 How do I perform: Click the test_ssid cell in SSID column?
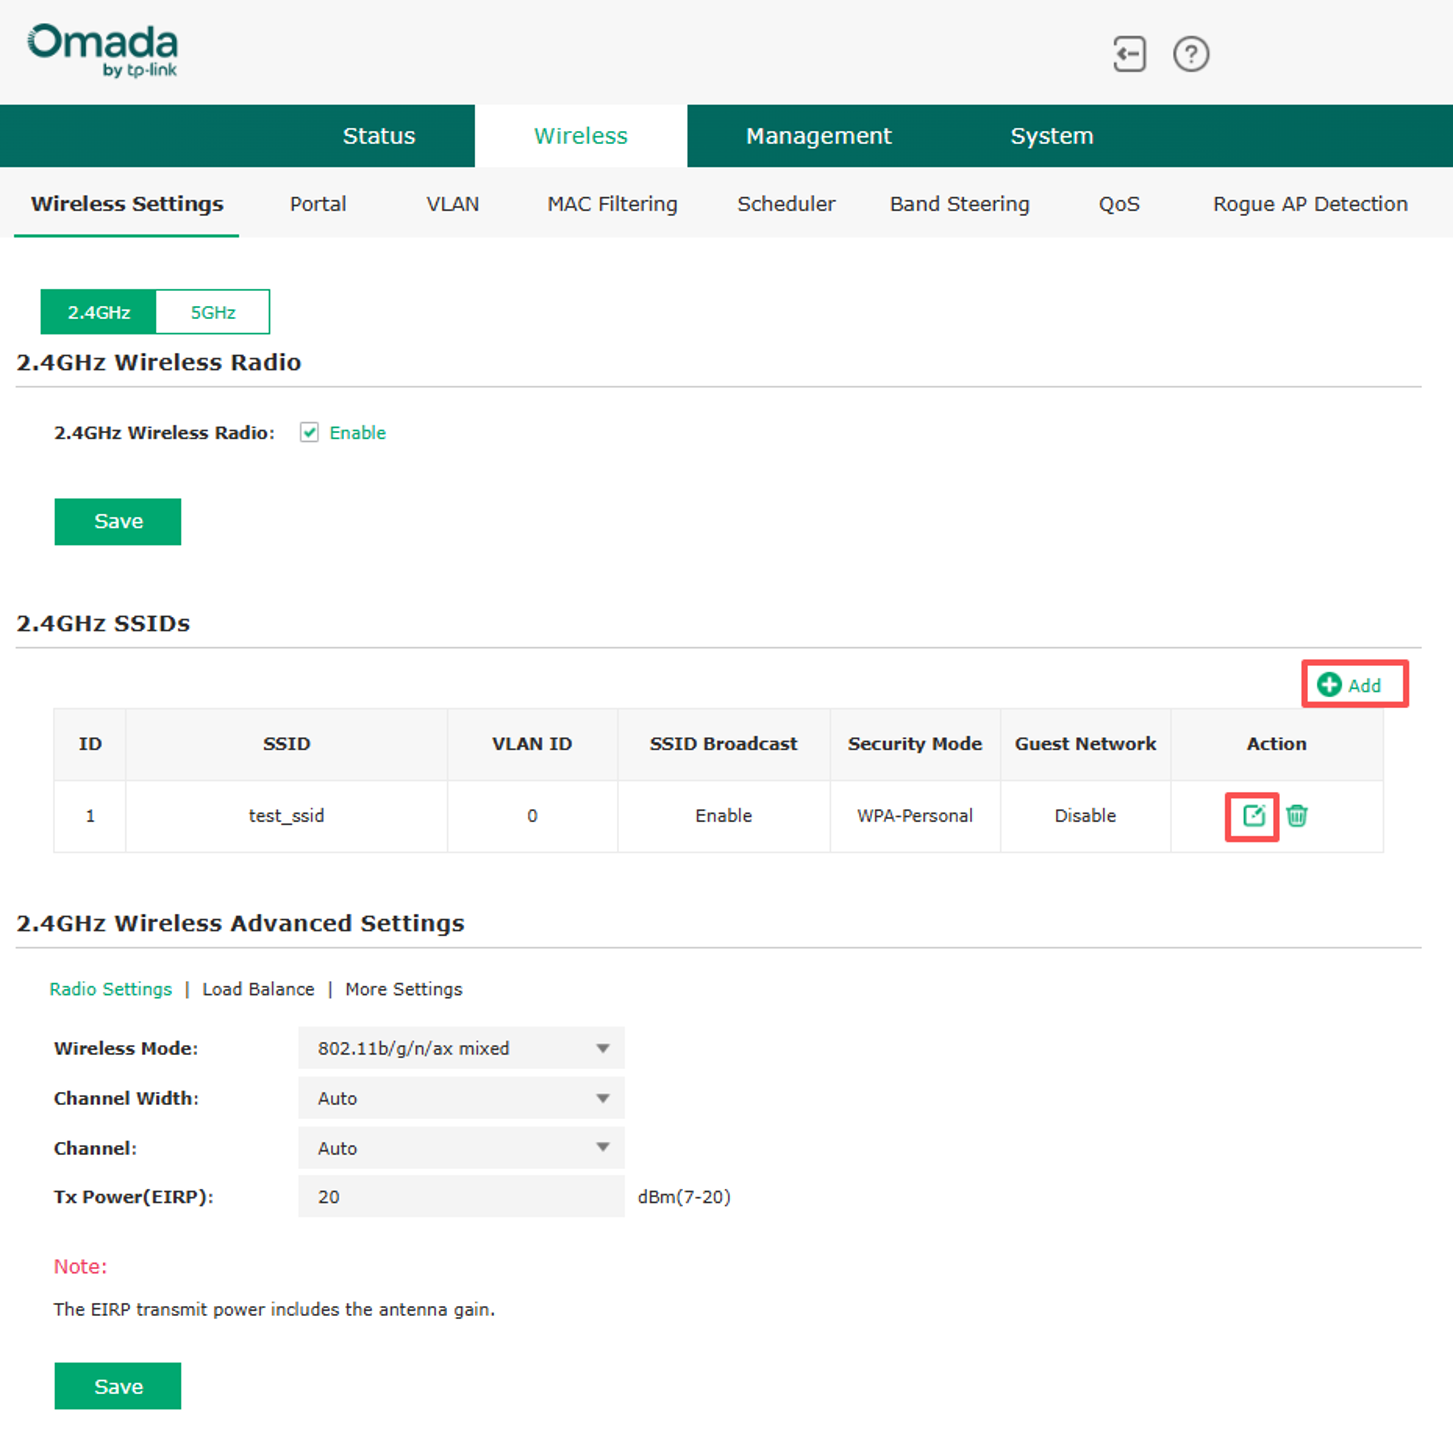(x=286, y=816)
